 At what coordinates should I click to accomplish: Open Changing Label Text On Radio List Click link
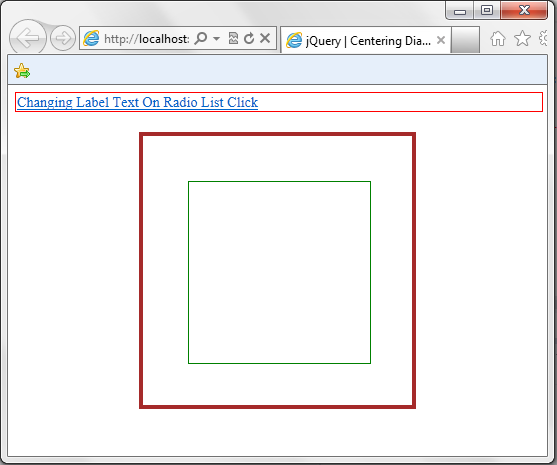(x=137, y=102)
